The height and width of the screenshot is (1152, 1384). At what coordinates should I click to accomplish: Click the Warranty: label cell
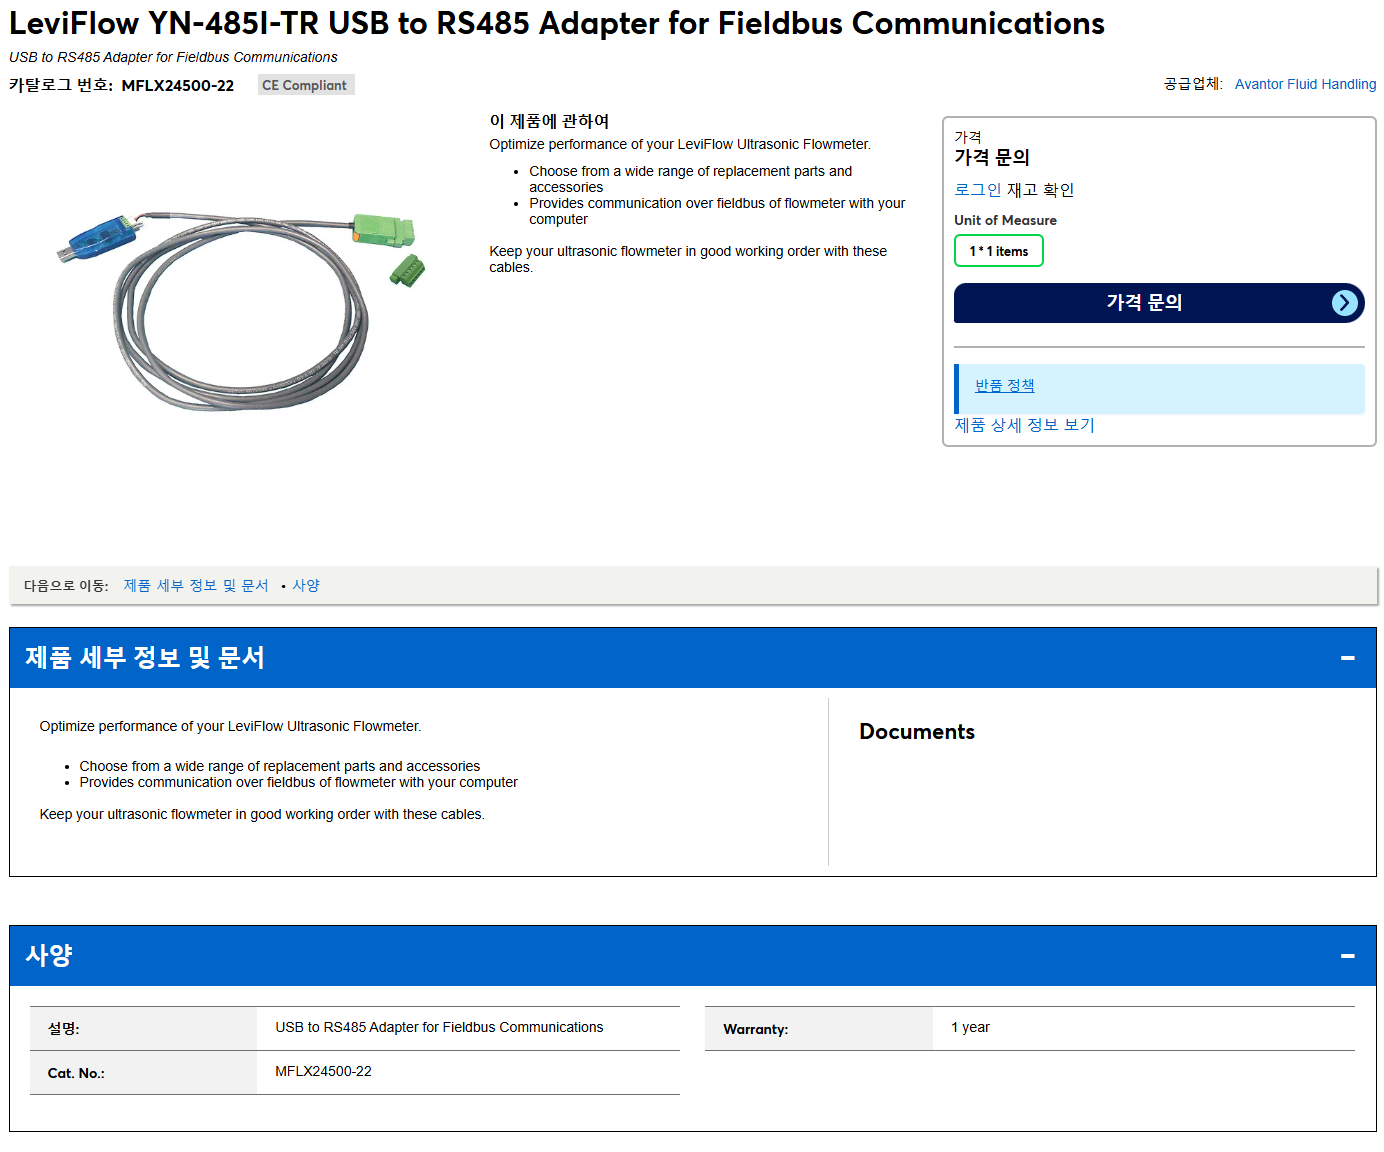[819, 1029]
